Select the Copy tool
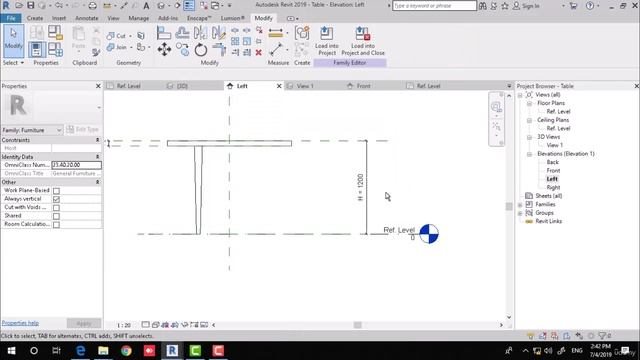 (182, 50)
